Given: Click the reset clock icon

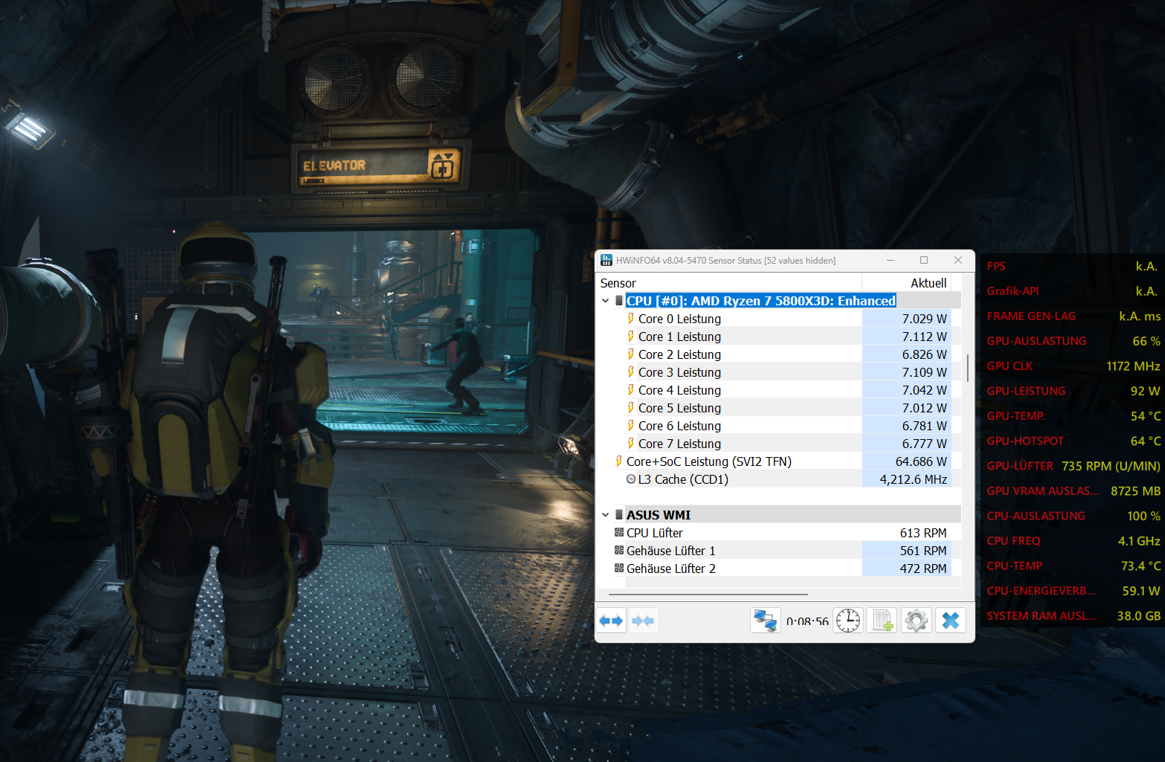Looking at the screenshot, I should [848, 620].
